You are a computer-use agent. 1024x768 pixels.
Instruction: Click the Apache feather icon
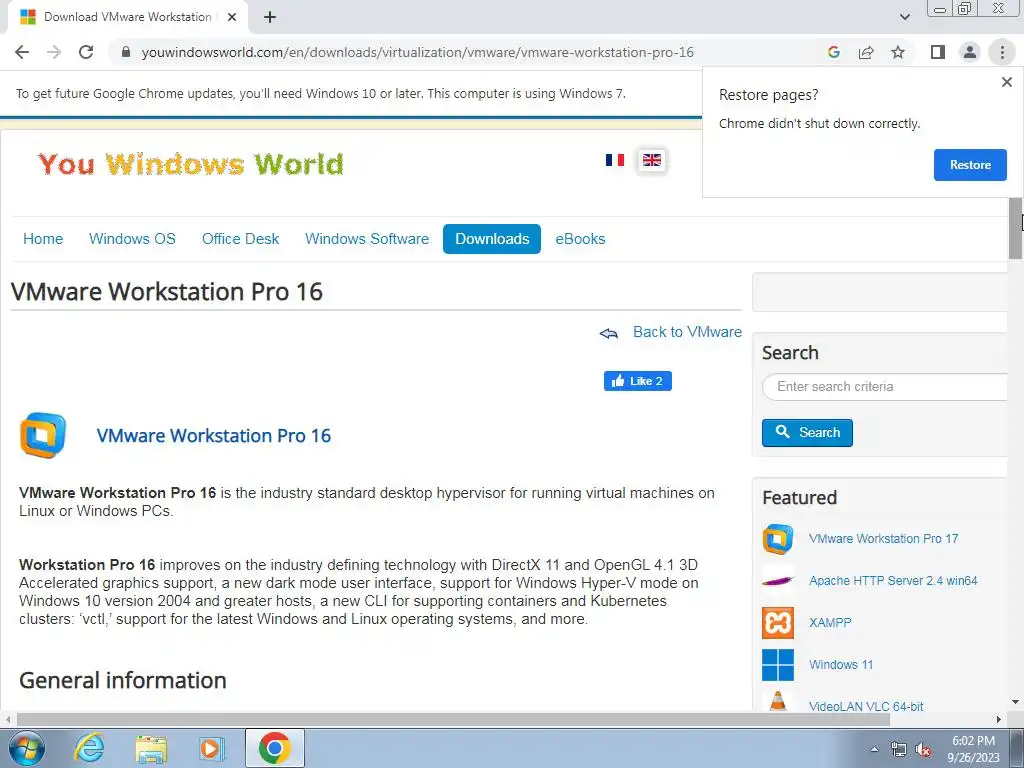point(778,581)
